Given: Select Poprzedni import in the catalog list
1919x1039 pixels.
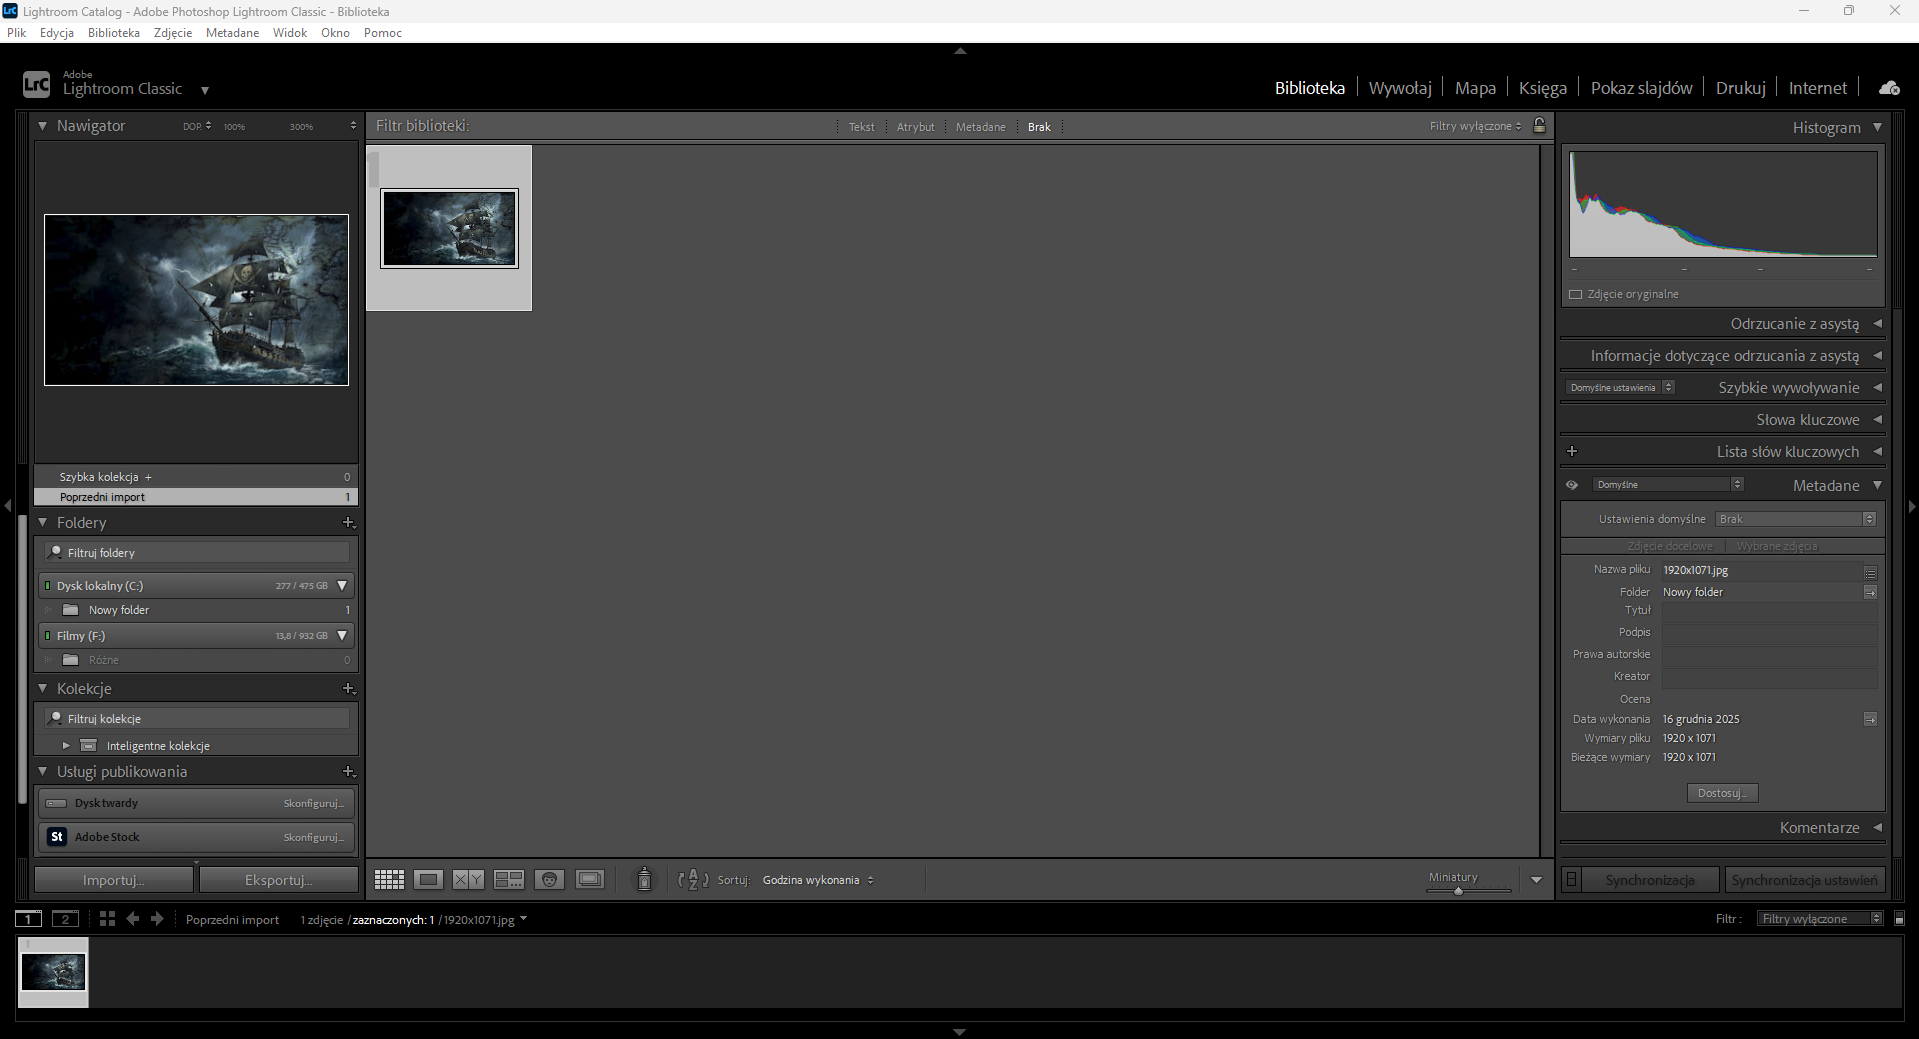Looking at the screenshot, I should [x=196, y=497].
